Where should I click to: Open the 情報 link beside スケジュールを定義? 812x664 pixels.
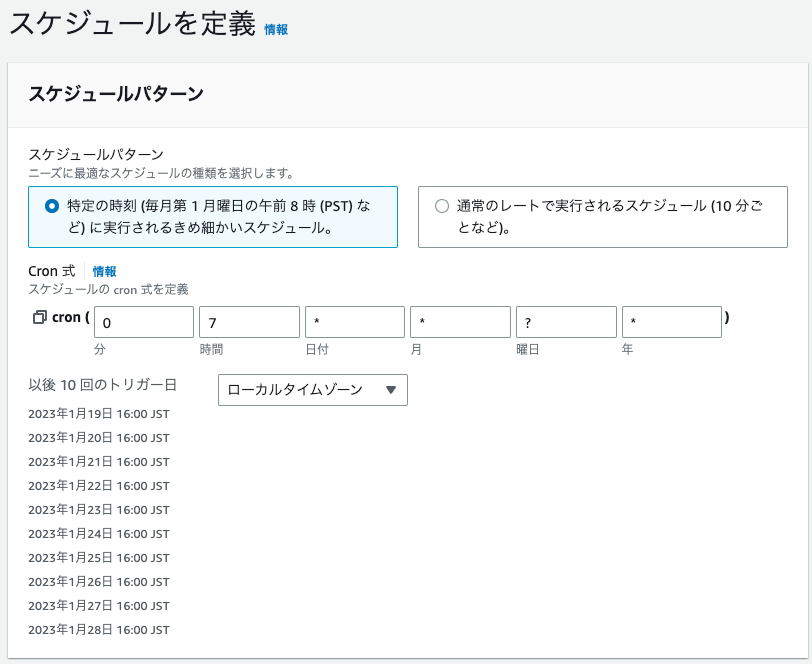[275, 29]
